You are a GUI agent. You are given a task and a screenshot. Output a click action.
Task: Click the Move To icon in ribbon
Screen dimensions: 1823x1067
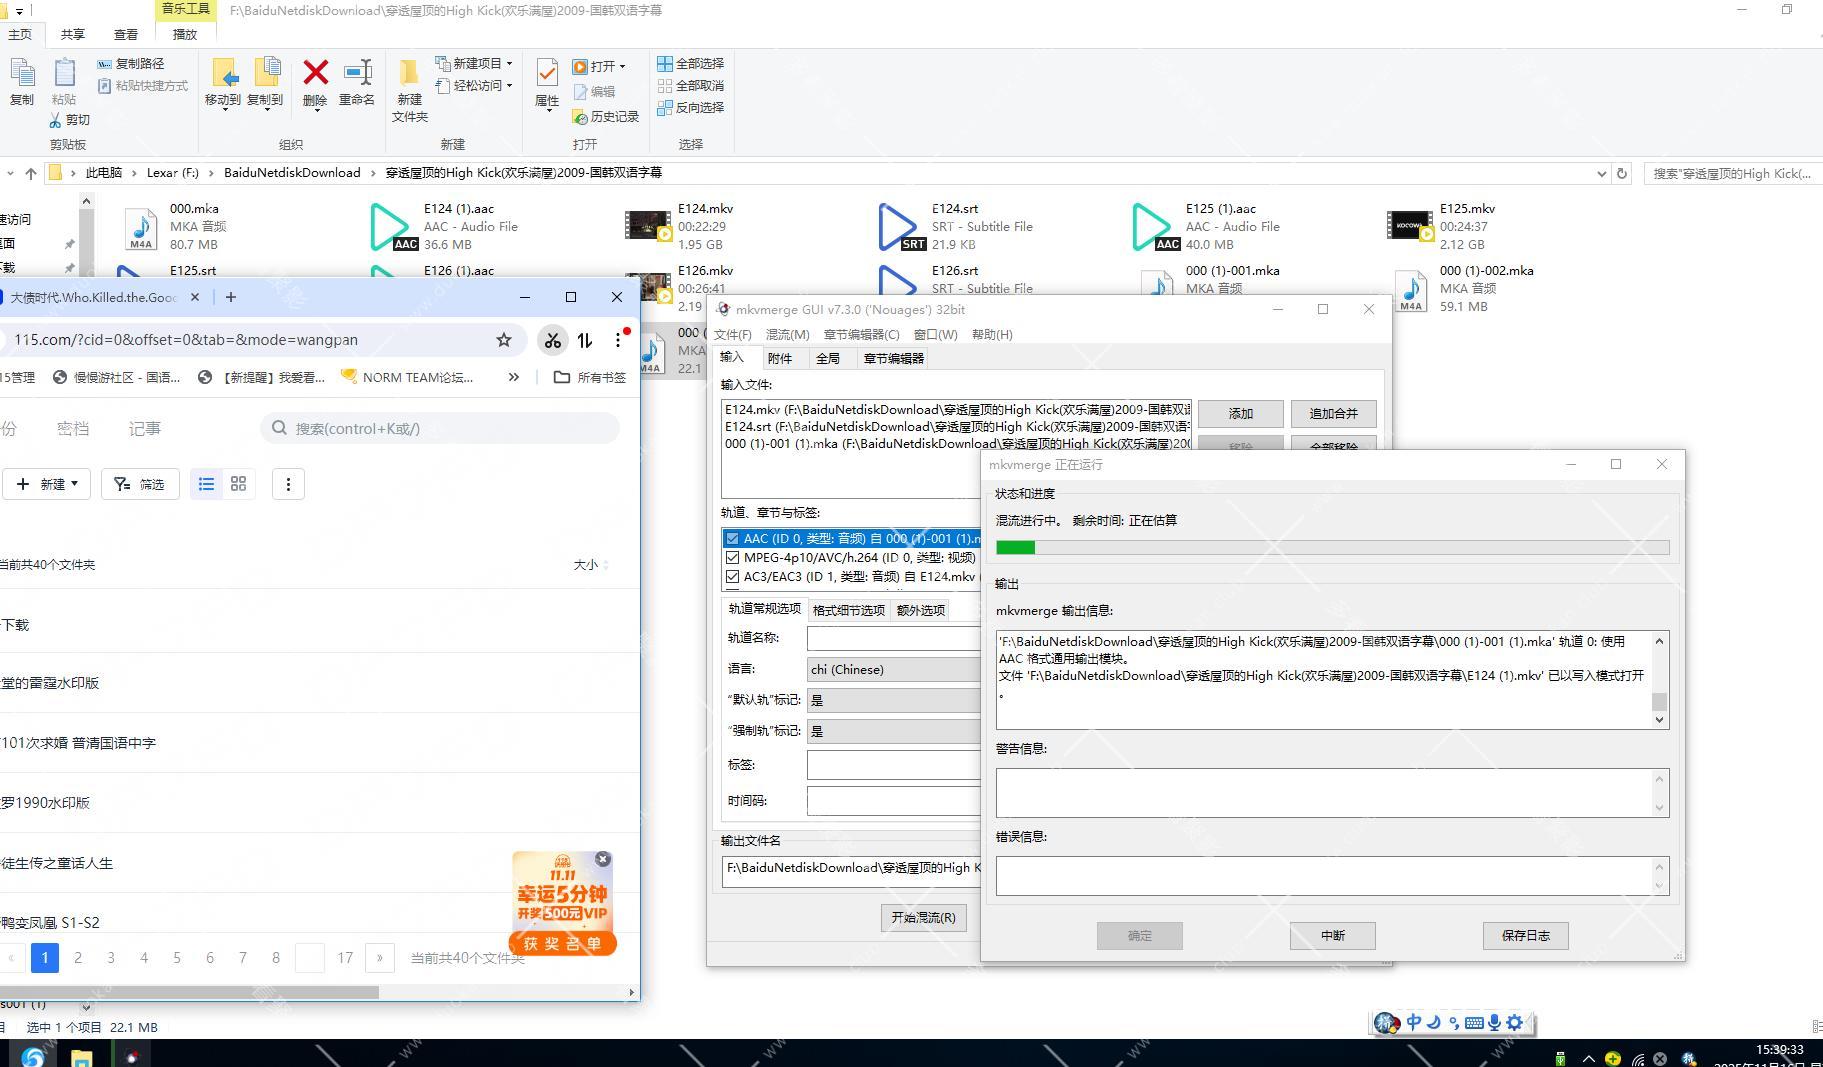[x=223, y=74]
